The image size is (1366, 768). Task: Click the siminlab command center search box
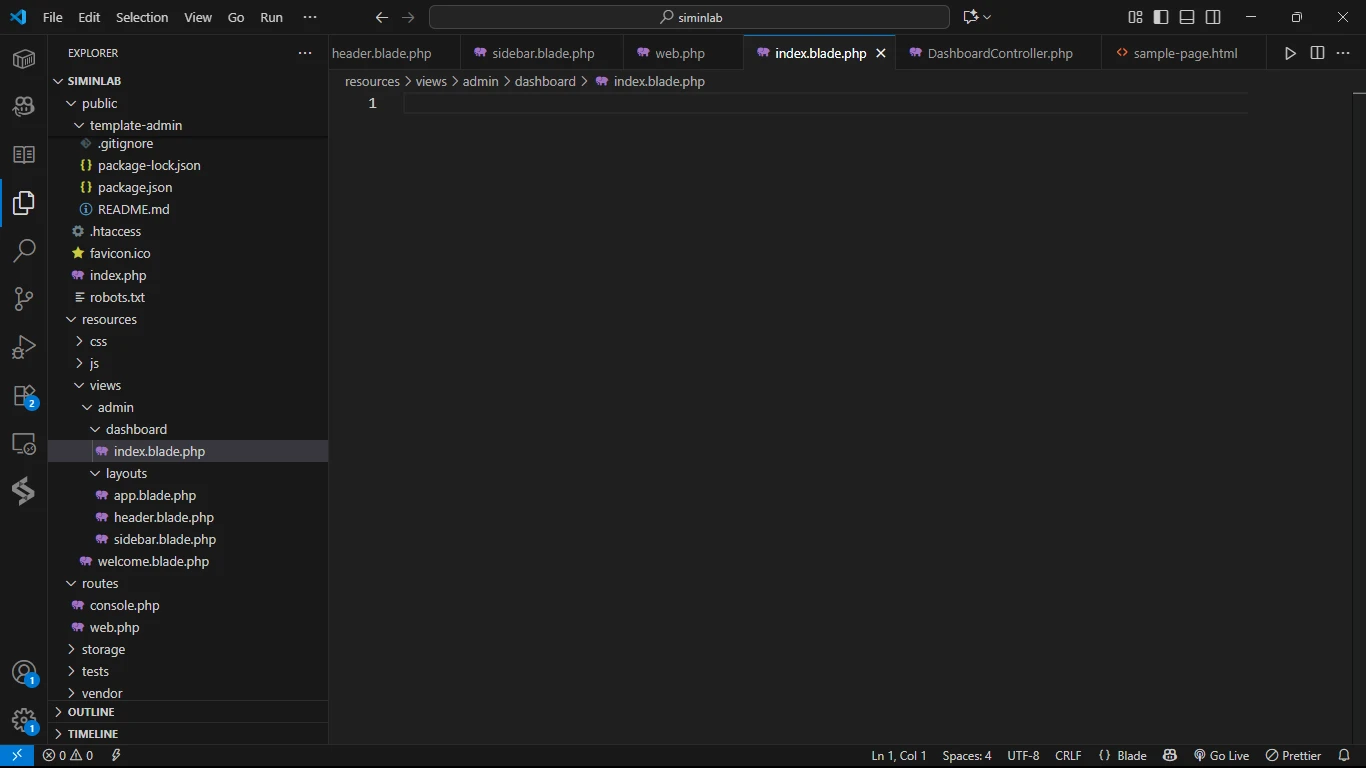[689, 17]
